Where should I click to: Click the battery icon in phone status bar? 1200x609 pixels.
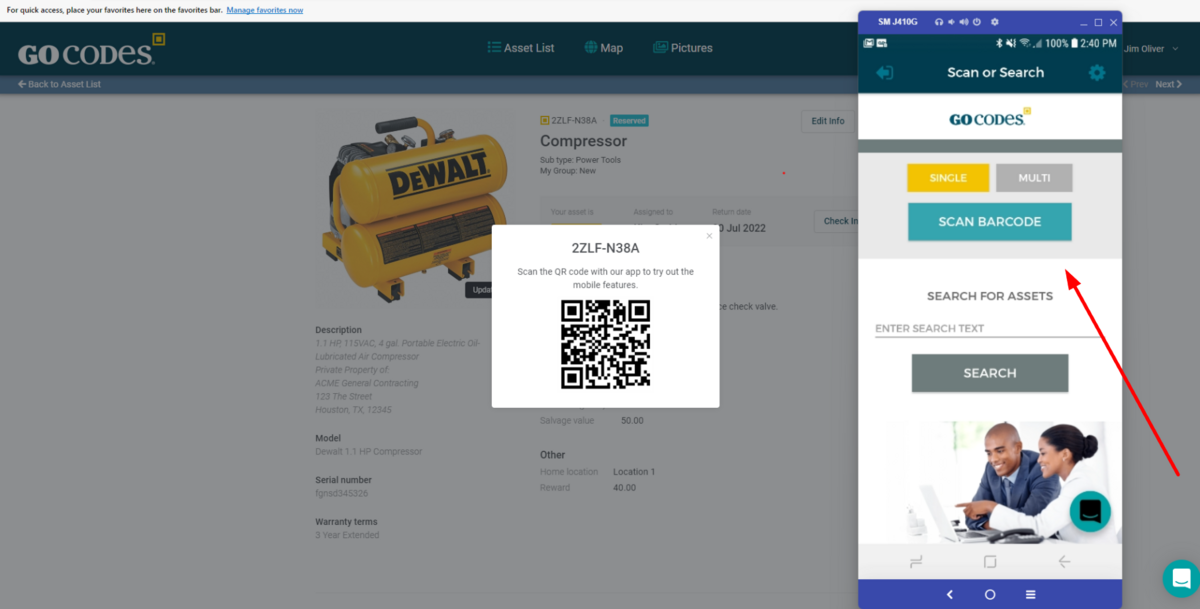click(1075, 44)
